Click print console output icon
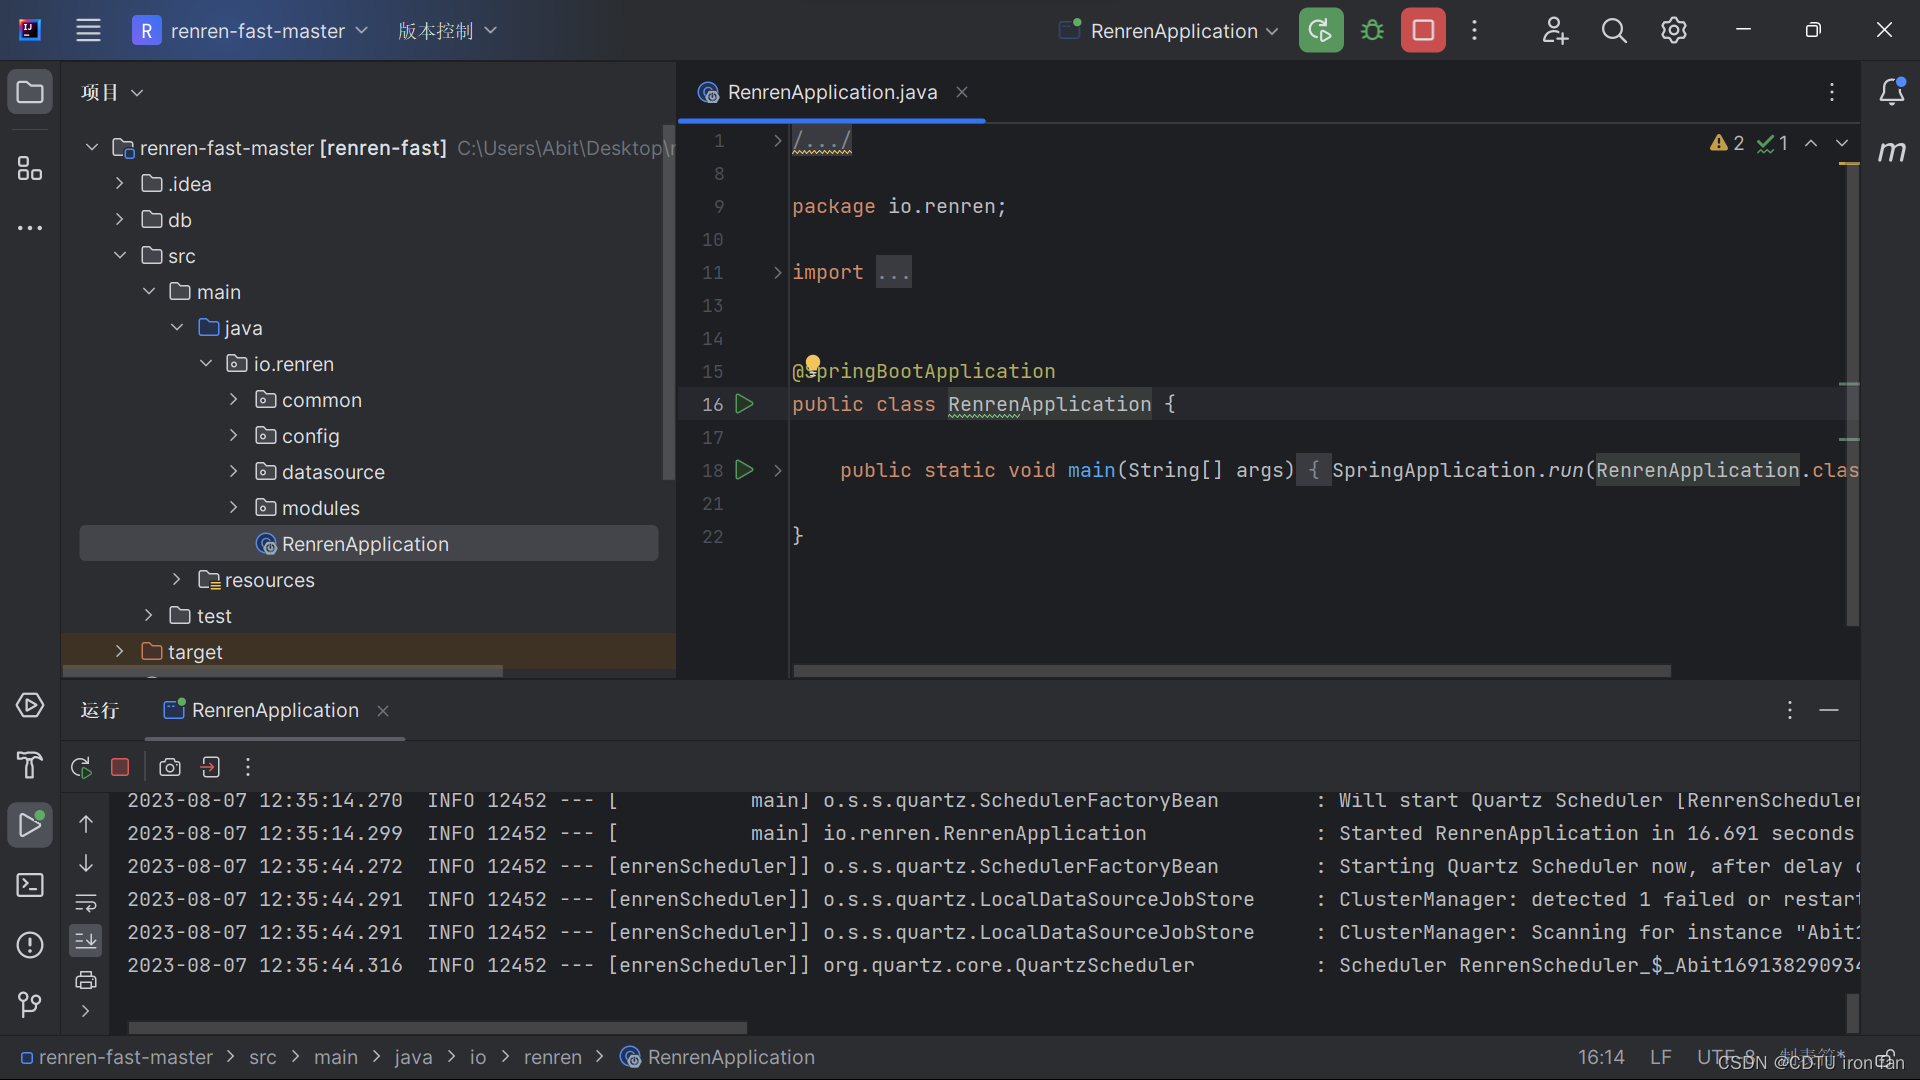 coord(86,979)
